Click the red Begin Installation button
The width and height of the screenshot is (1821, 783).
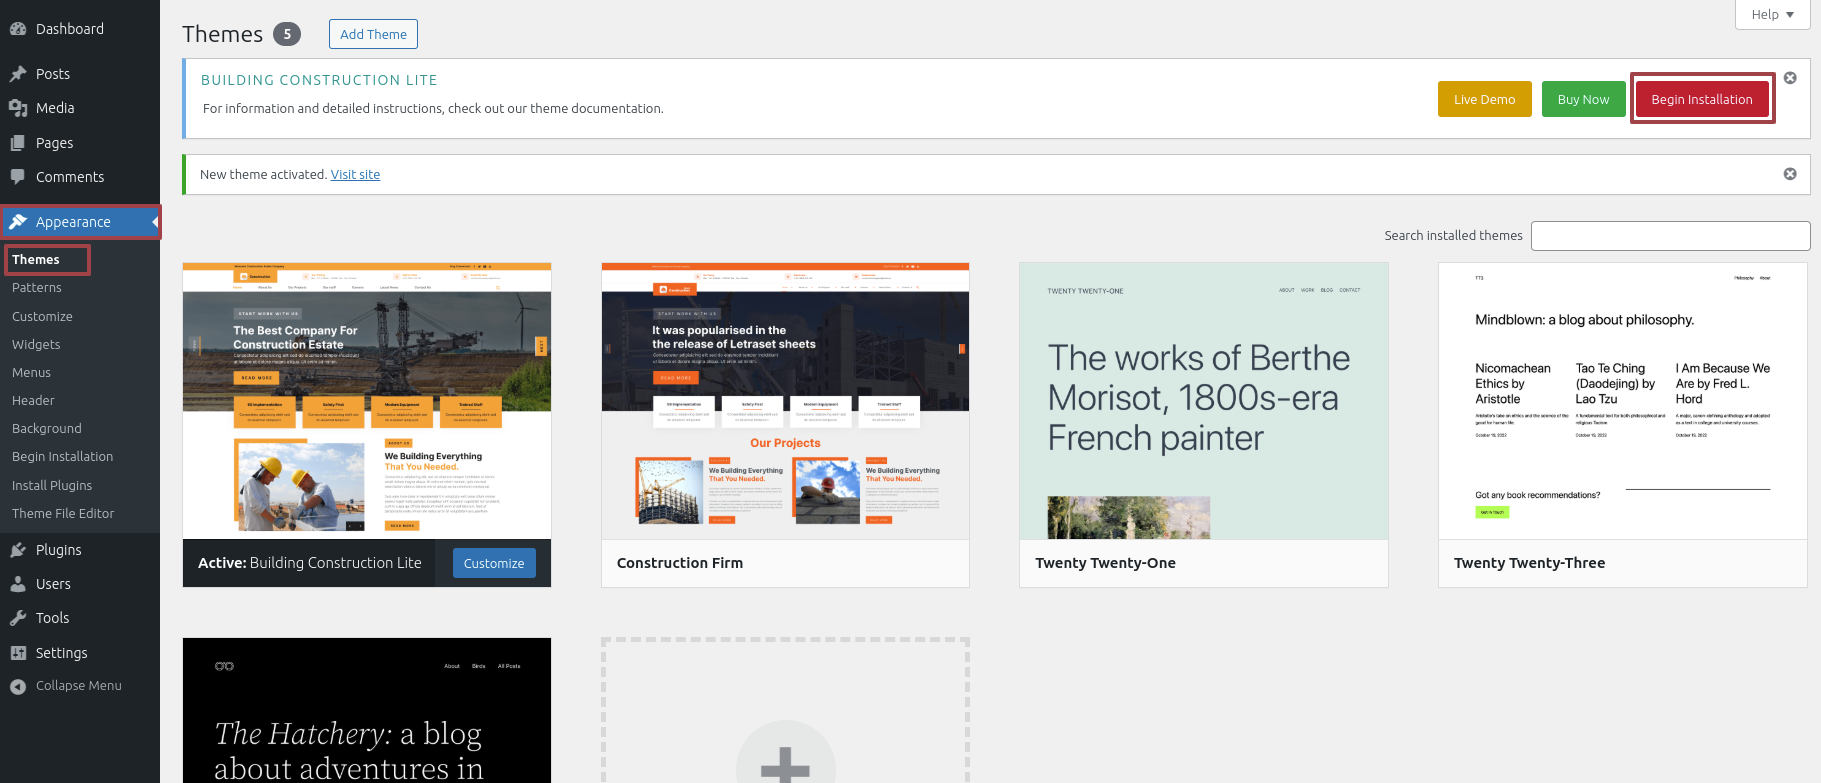tap(1702, 99)
